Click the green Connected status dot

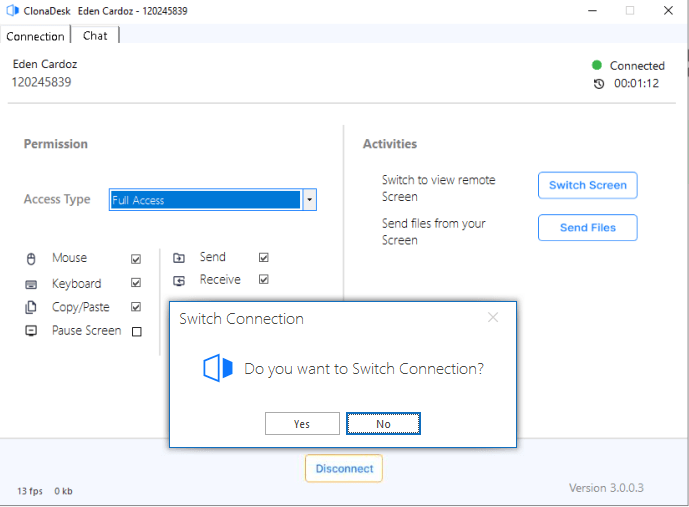coord(596,65)
